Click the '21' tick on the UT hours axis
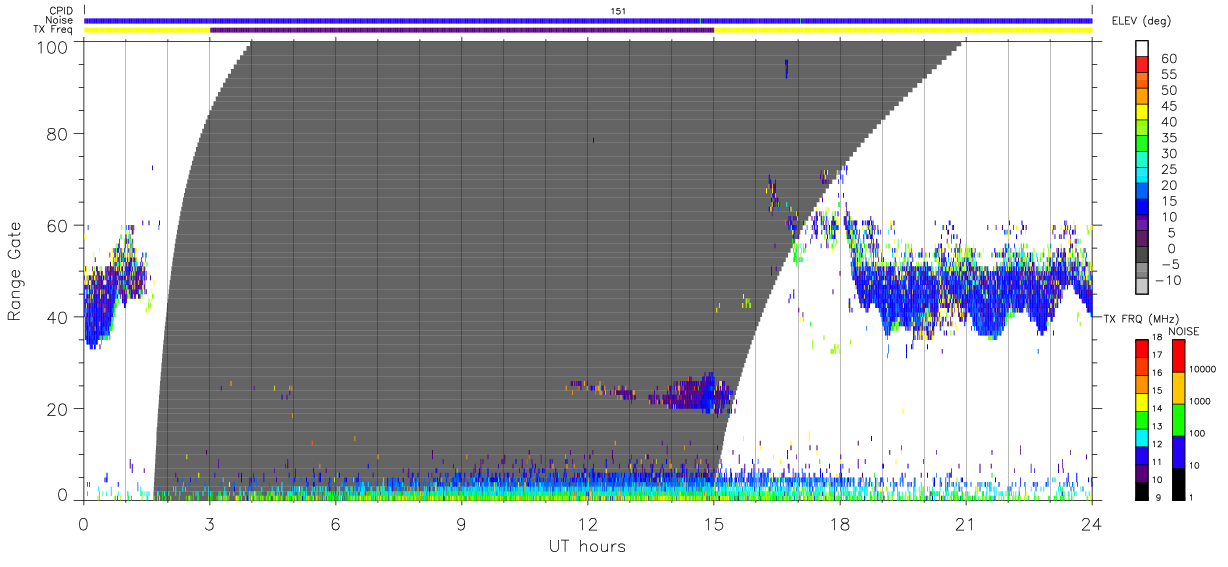 coord(965,523)
